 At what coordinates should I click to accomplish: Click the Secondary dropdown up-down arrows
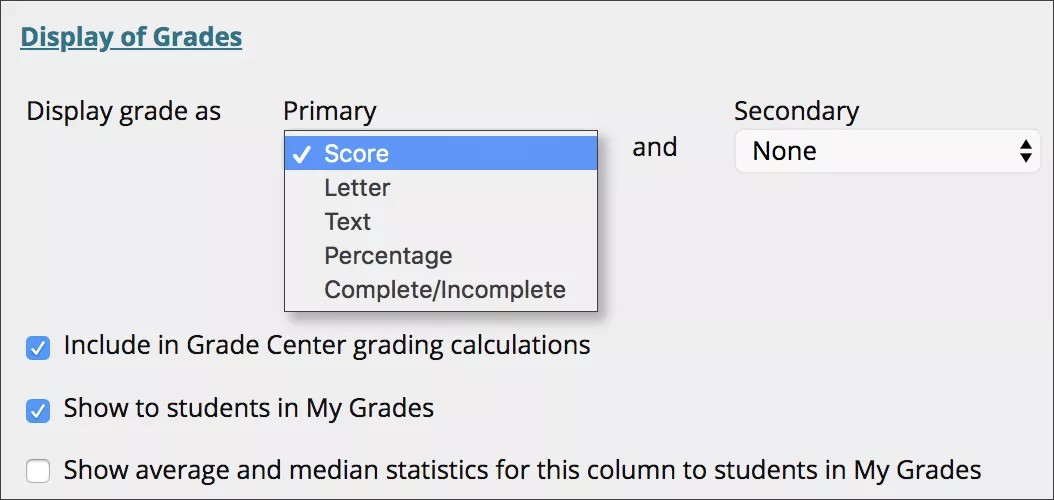click(1025, 151)
